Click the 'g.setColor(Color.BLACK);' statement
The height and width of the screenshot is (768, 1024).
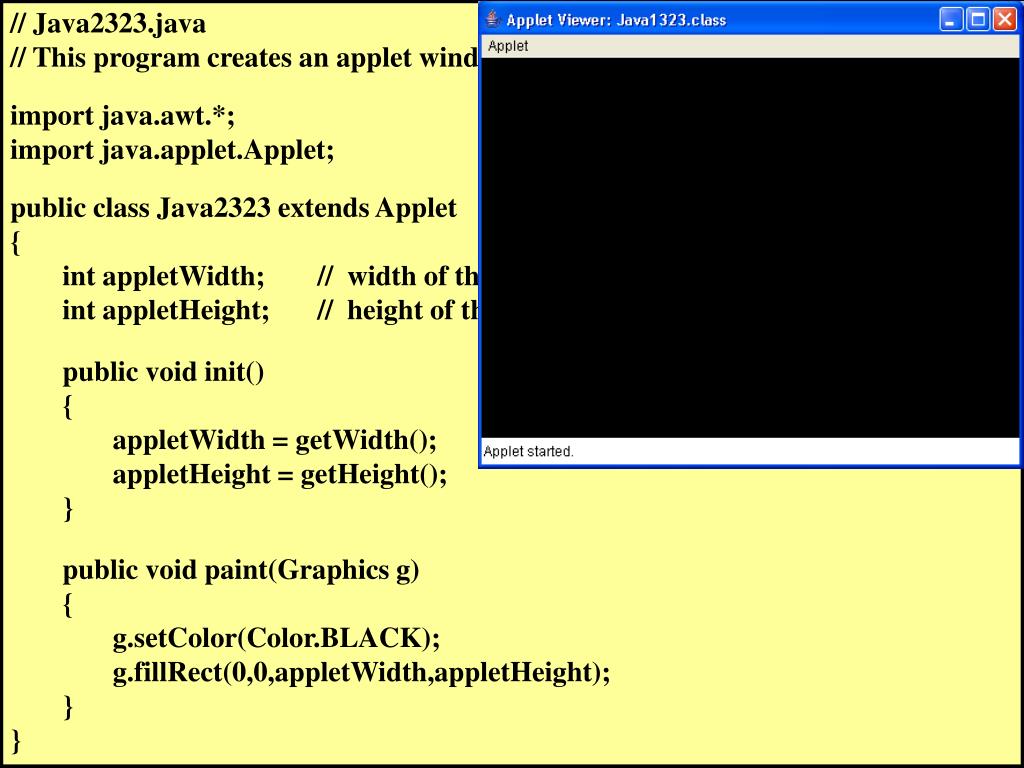tap(276, 639)
